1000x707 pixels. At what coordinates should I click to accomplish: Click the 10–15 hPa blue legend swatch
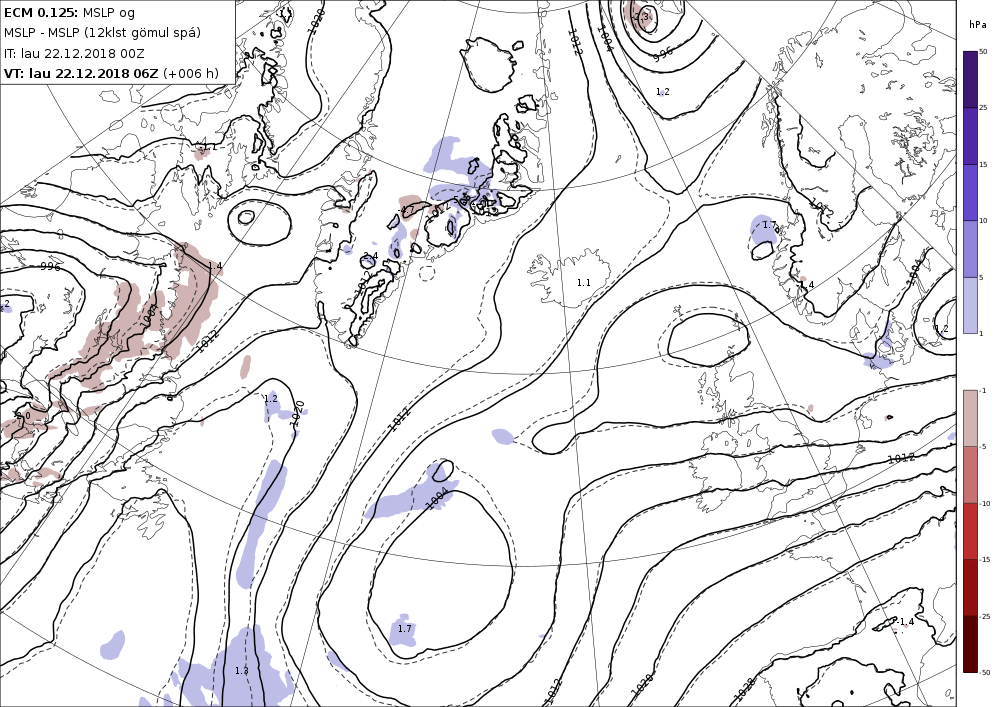(970, 193)
